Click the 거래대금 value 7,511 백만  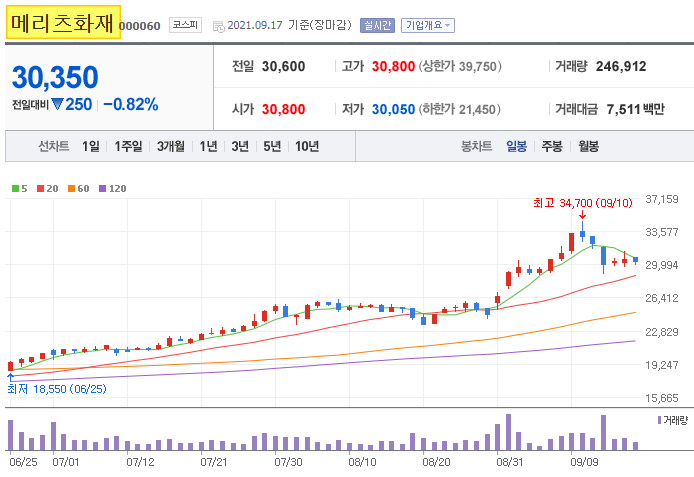point(636,109)
